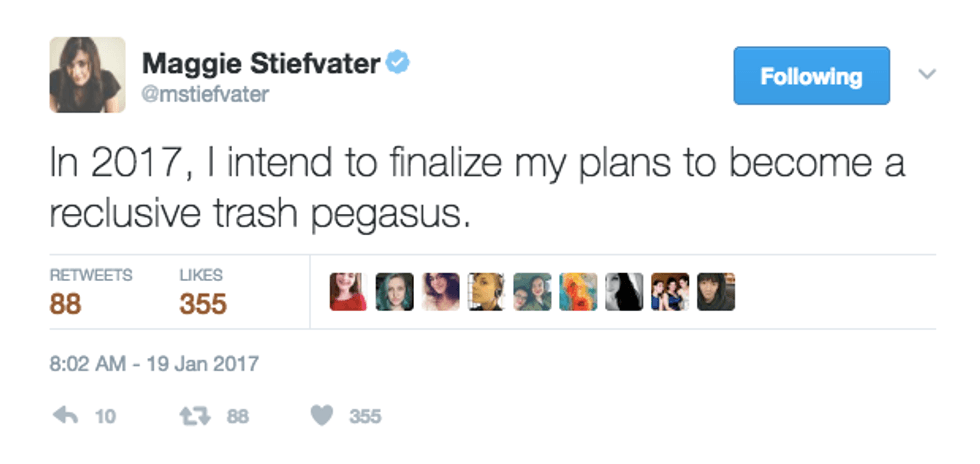
Task: Click the @mstiefvater handle
Action: coord(205,93)
